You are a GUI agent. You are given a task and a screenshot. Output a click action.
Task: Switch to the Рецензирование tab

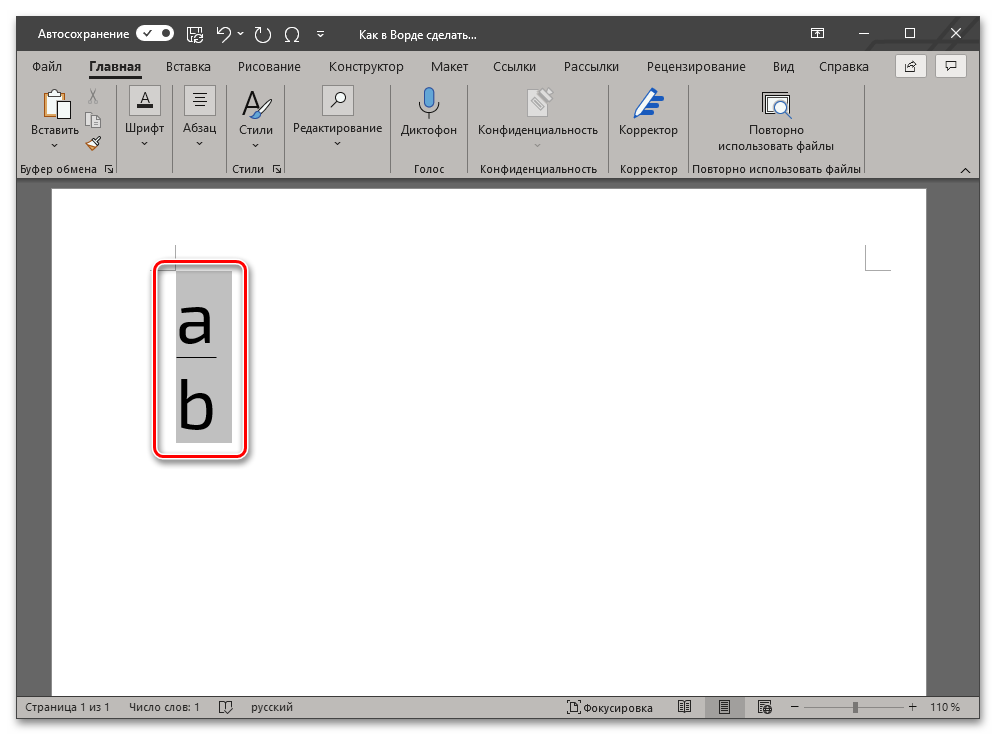(x=695, y=67)
